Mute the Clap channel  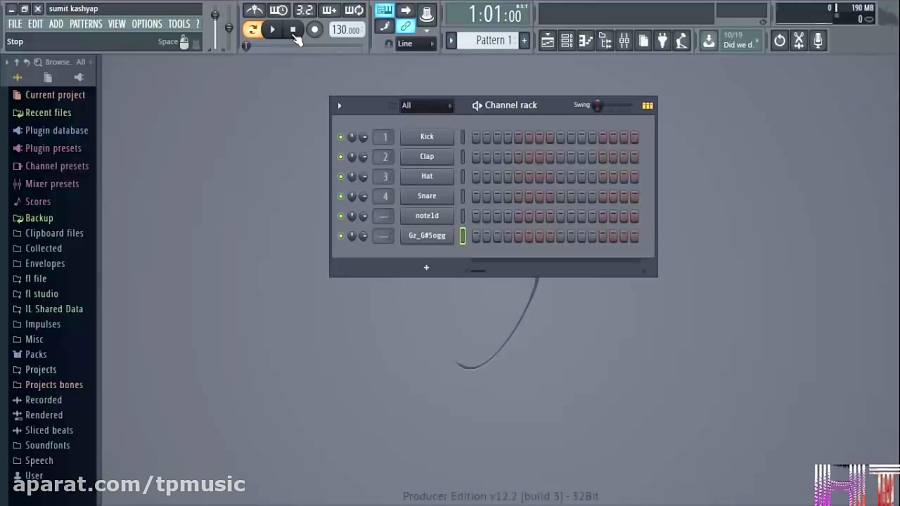(x=340, y=157)
